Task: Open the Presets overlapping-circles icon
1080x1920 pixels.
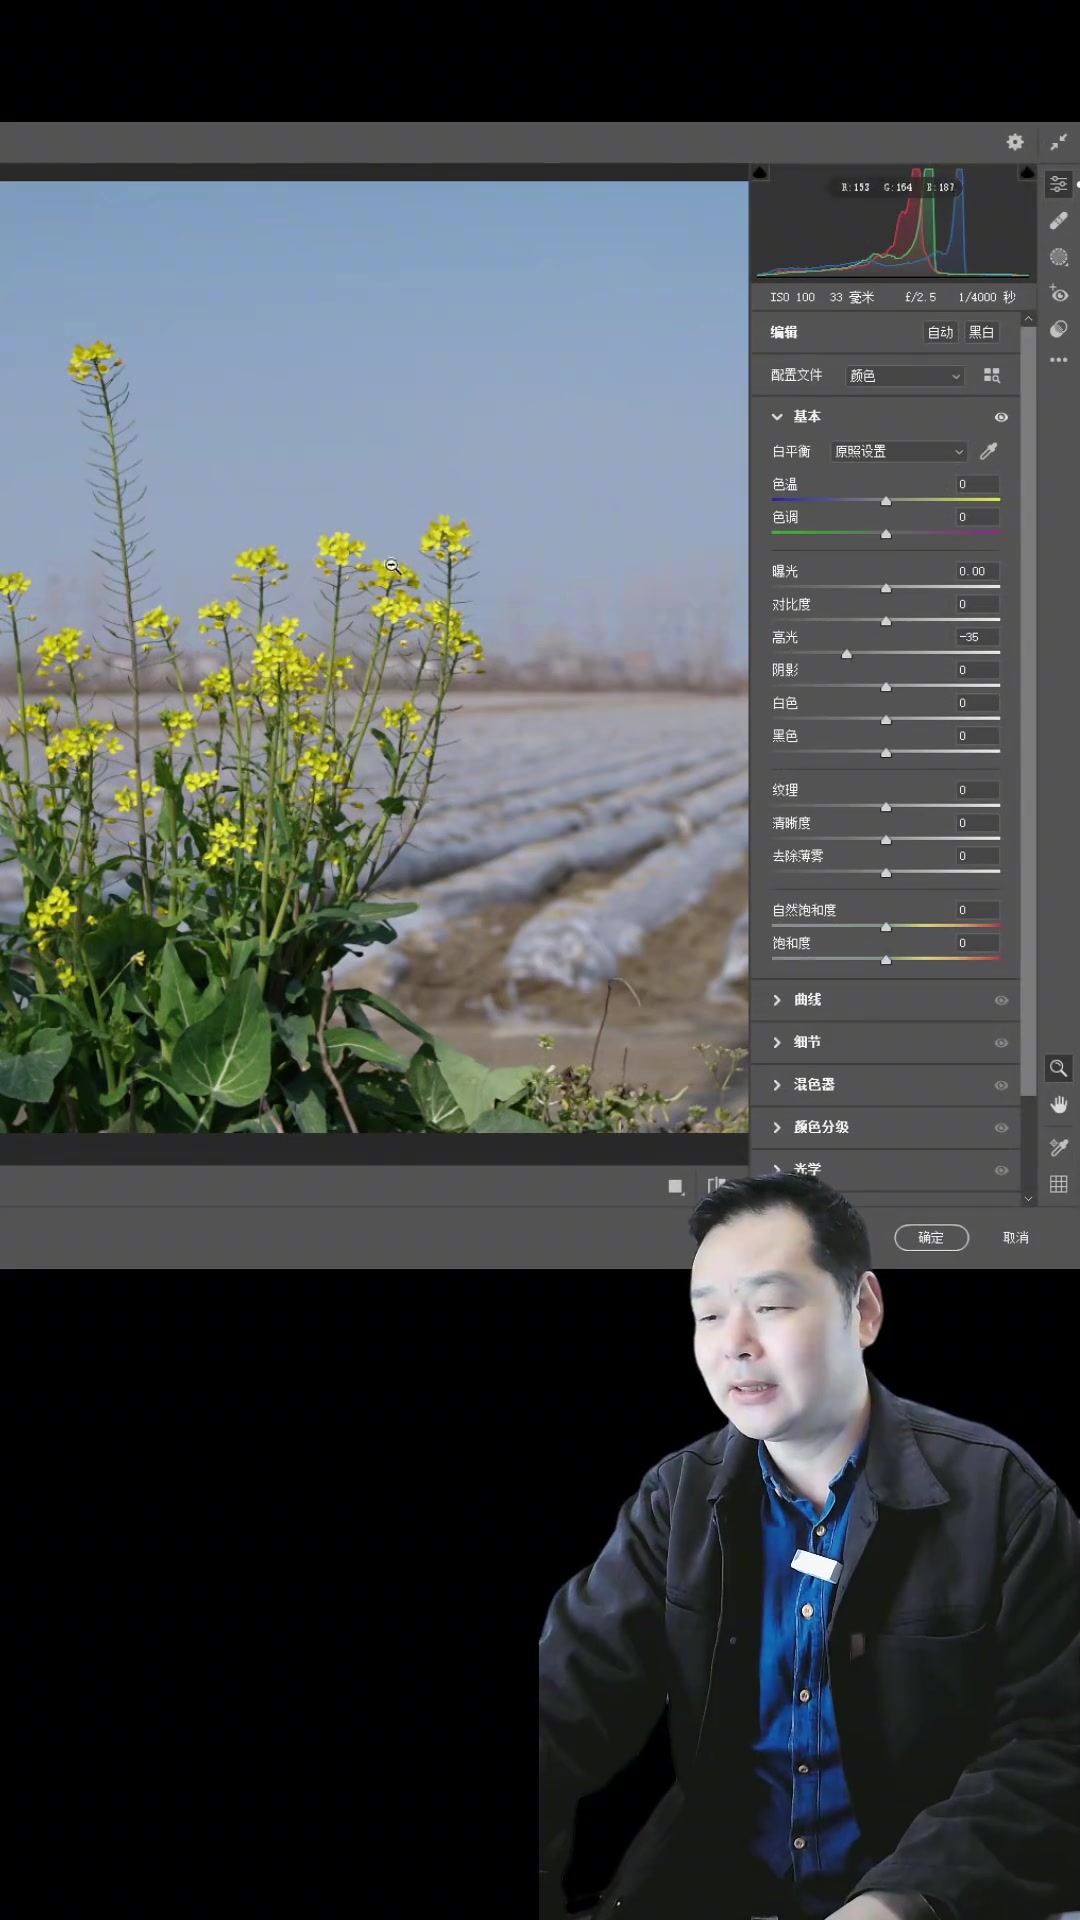Action: pyautogui.click(x=1058, y=329)
